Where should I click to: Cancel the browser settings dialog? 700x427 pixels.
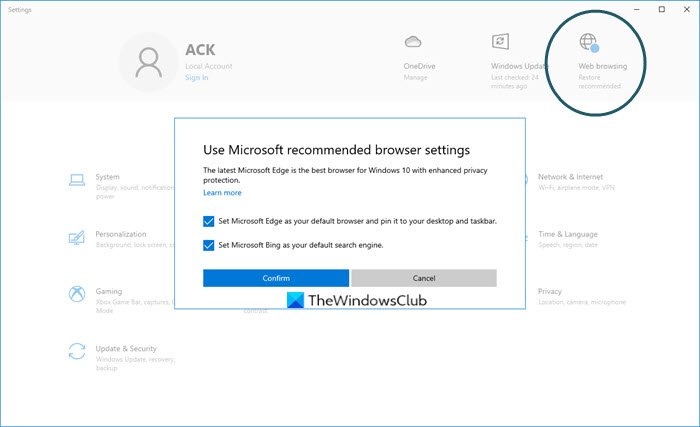click(x=424, y=278)
